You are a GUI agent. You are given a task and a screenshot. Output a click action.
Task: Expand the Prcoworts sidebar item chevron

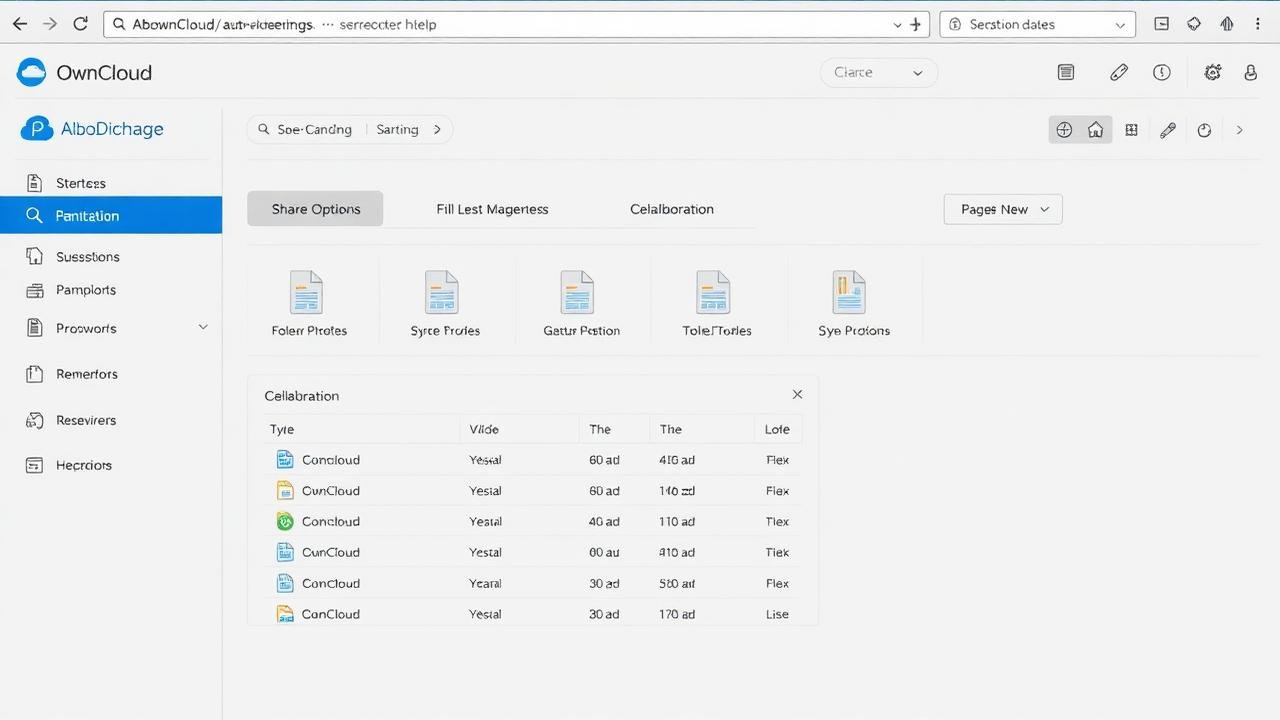pos(203,327)
